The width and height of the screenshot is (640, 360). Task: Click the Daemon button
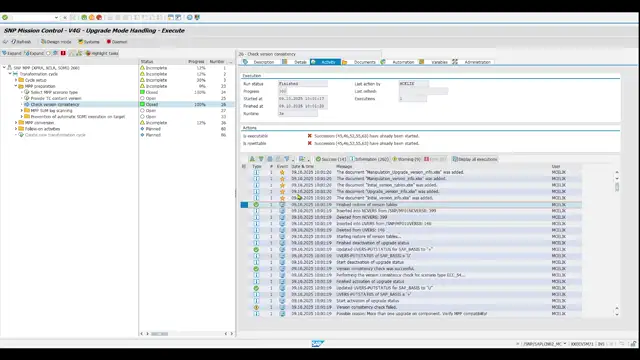(117, 42)
